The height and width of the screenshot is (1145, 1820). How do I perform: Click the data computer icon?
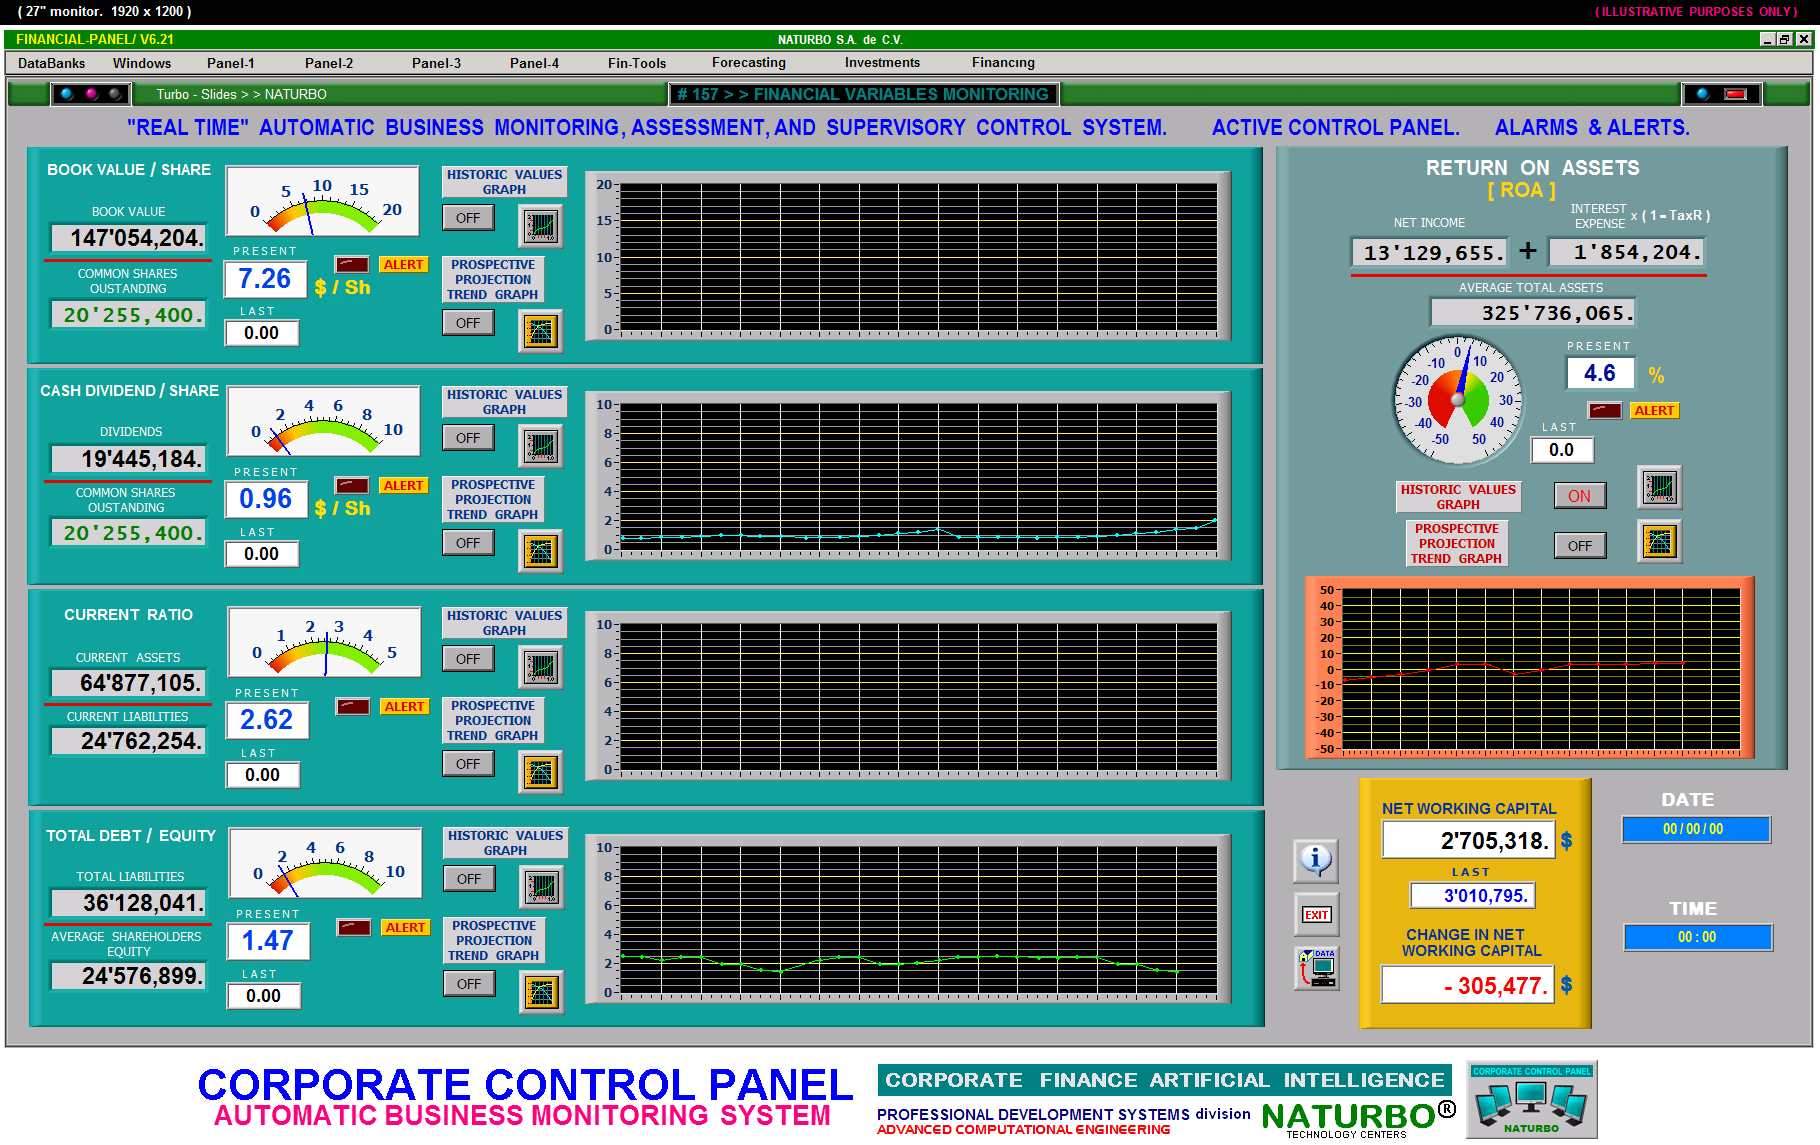1317,968
